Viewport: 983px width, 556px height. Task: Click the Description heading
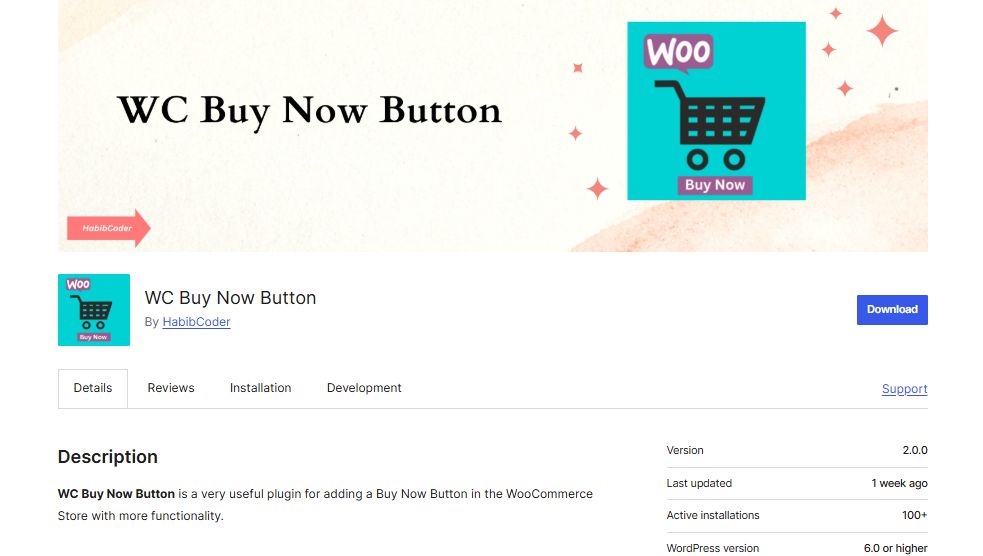pyautogui.click(x=108, y=457)
